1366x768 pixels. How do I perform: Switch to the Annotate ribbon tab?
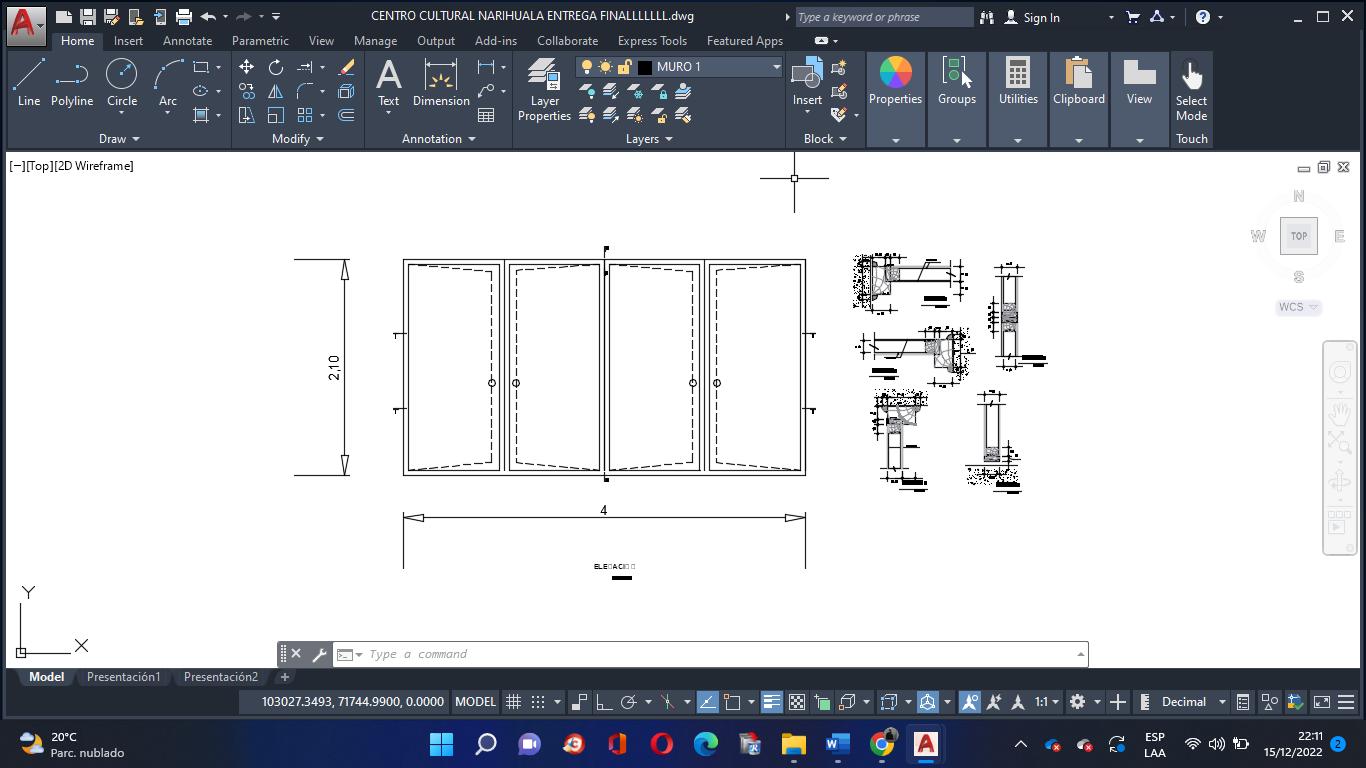point(187,41)
